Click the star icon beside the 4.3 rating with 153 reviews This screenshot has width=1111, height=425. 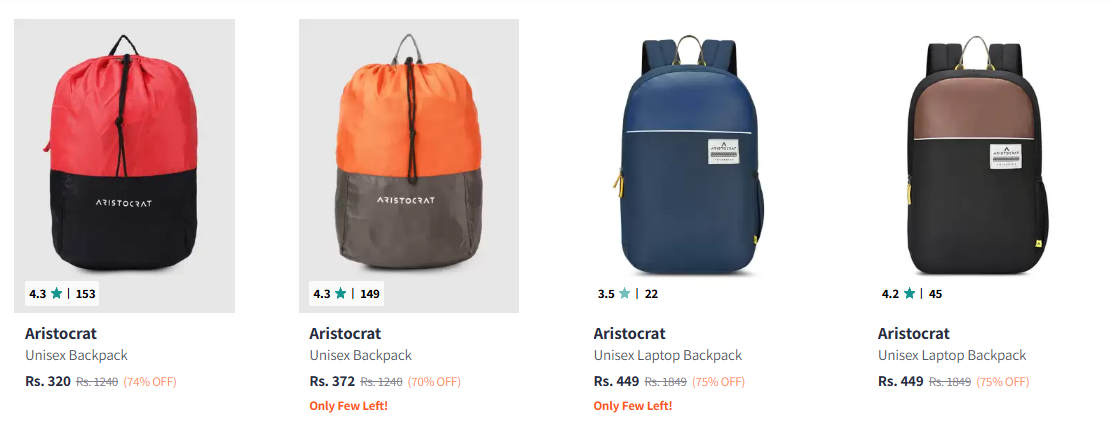[x=56, y=294]
